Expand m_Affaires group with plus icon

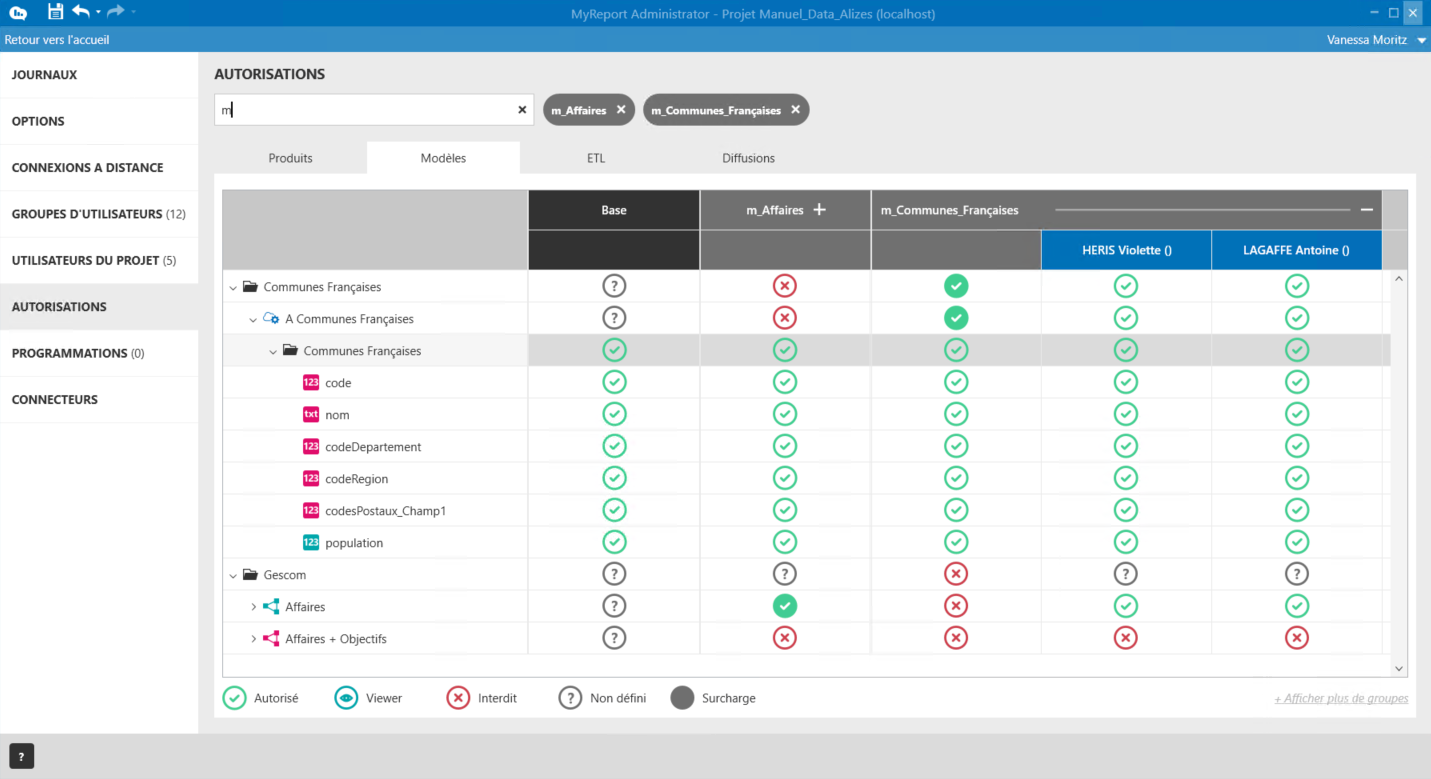(x=819, y=210)
